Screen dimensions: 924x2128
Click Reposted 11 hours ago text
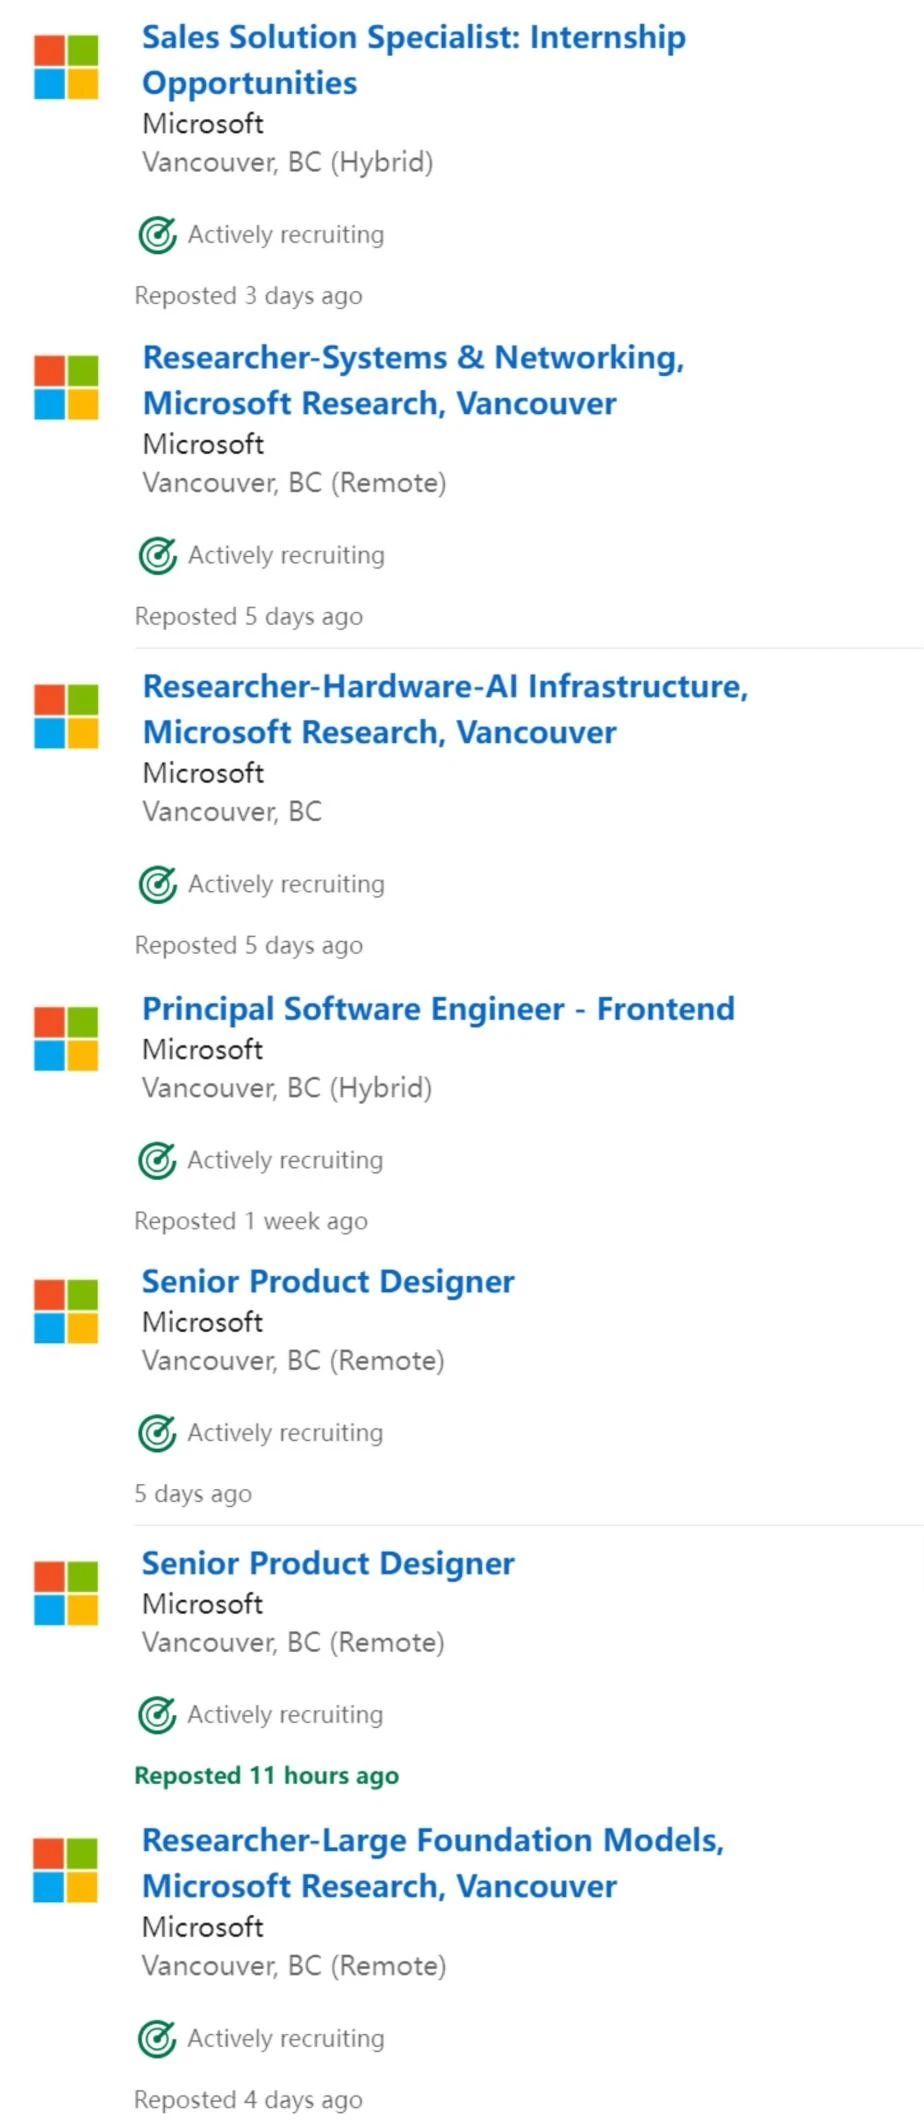click(267, 1776)
